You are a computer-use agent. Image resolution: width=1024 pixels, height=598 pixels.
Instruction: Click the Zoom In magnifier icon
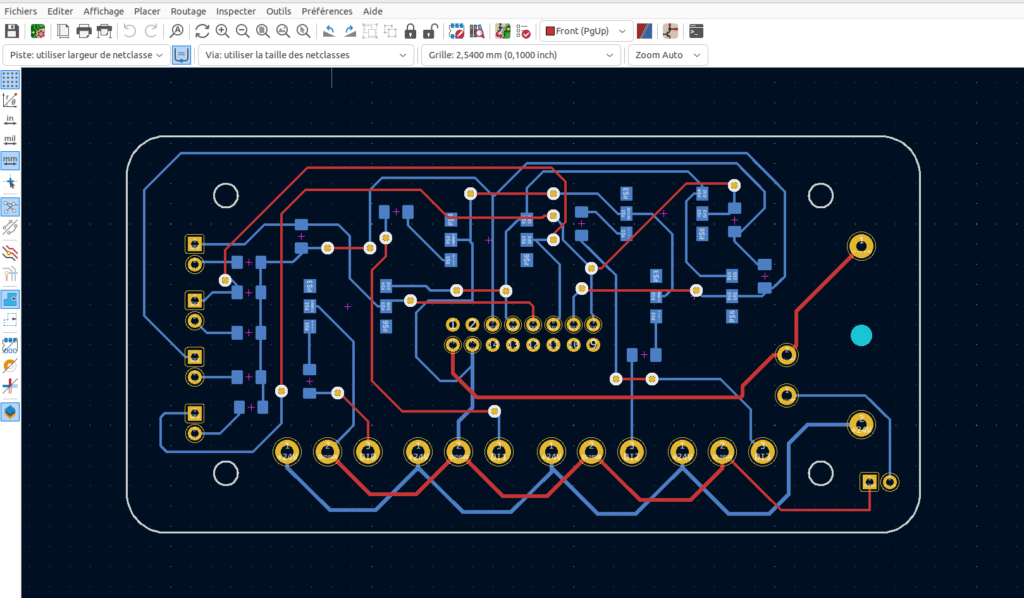[222, 31]
